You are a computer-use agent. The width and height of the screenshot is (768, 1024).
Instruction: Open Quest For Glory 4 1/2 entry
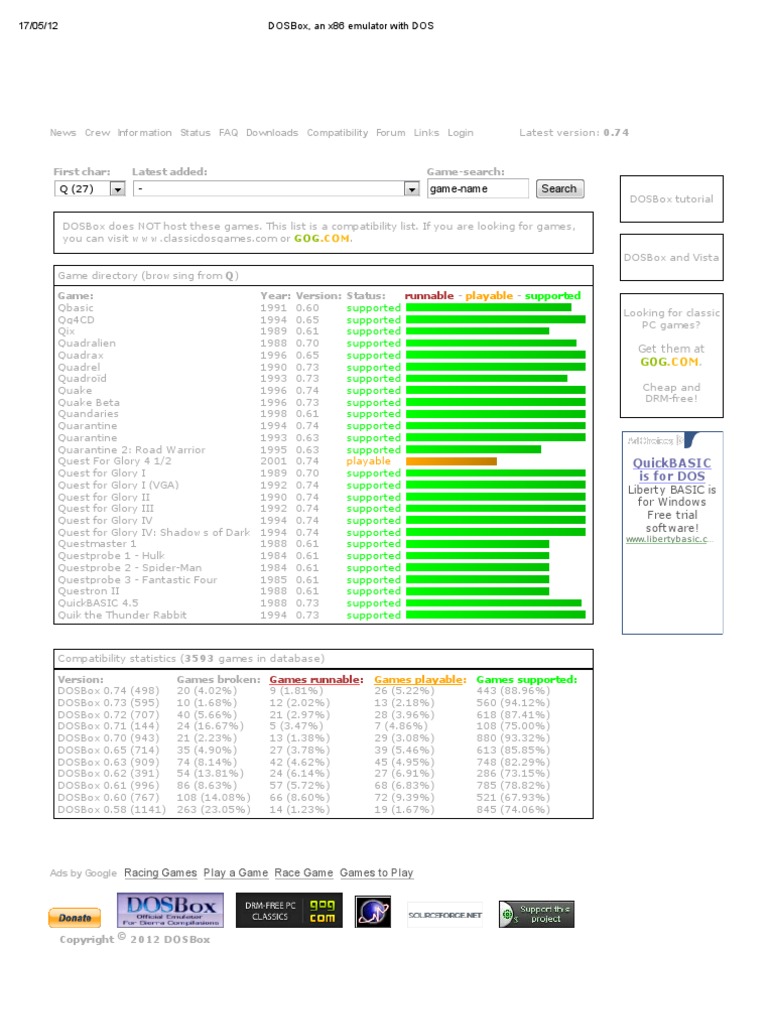tap(114, 461)
